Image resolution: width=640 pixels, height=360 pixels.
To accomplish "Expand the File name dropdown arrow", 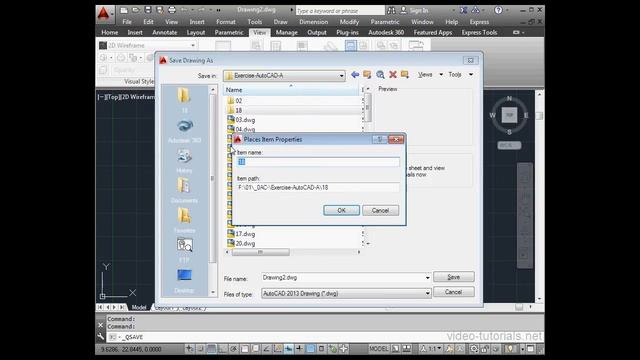I will click(x=427, y=278).
